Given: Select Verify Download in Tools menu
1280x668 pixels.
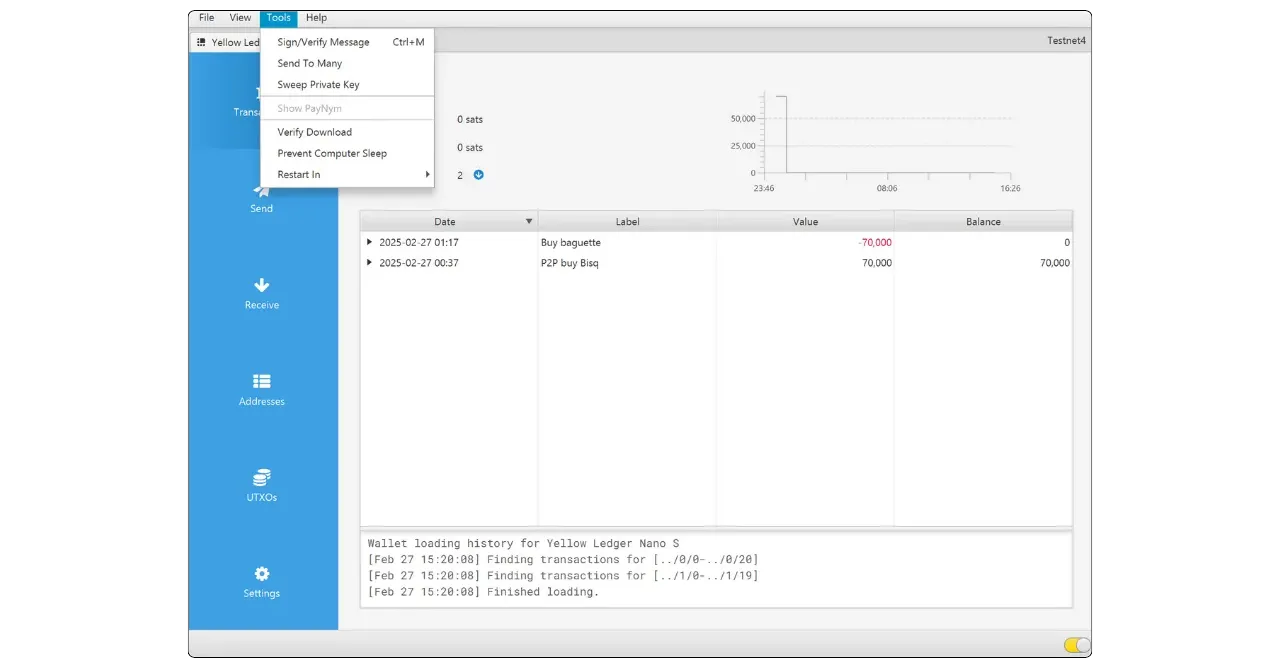Looking at the screenshot, I should pos(314,132).
